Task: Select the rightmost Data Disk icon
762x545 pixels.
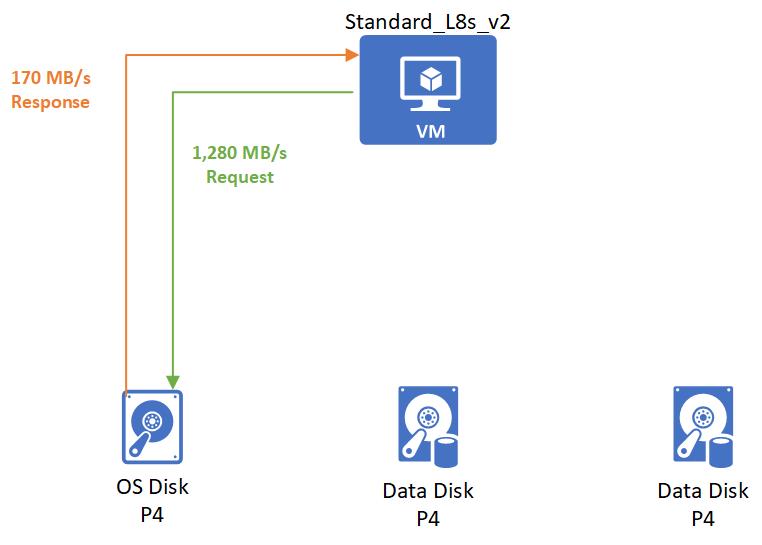Action: 703,428
